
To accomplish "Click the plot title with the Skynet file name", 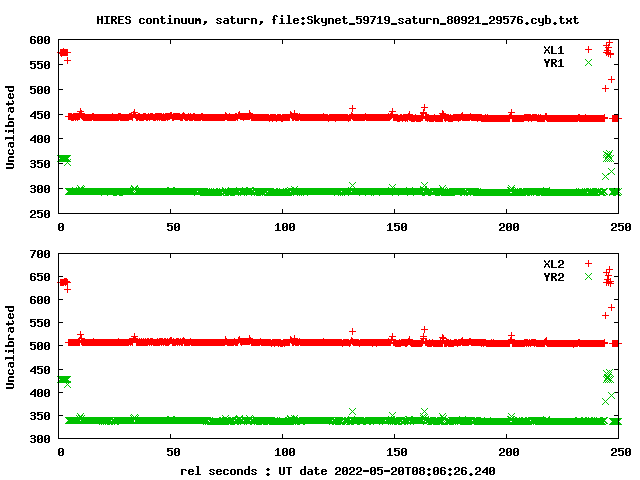I will 338,20.
